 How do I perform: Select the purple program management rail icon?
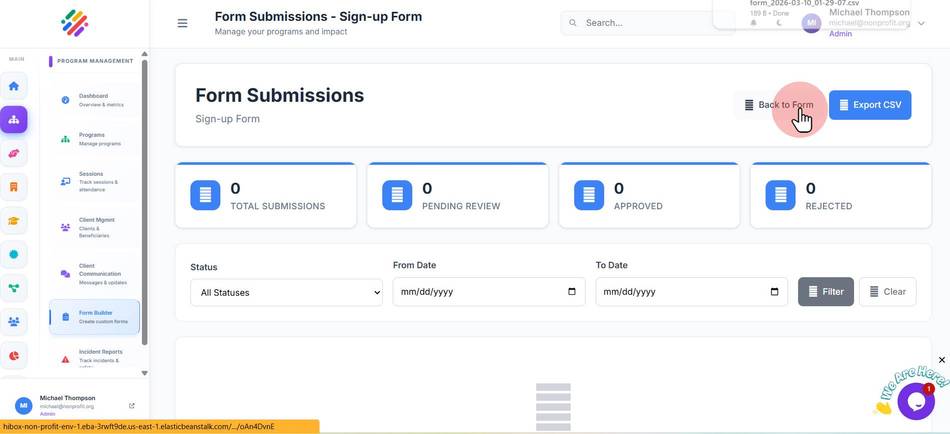click(x=13, y=119)
